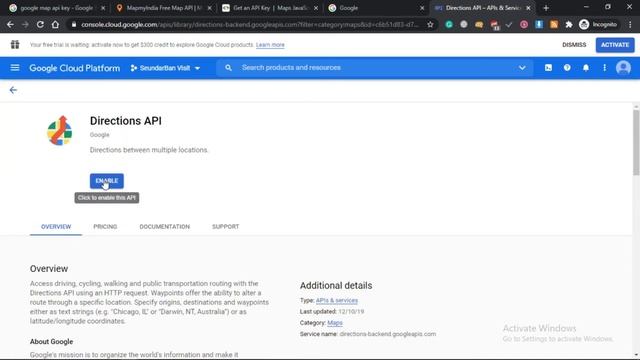Switch to the Overview tab

(56, 227)
